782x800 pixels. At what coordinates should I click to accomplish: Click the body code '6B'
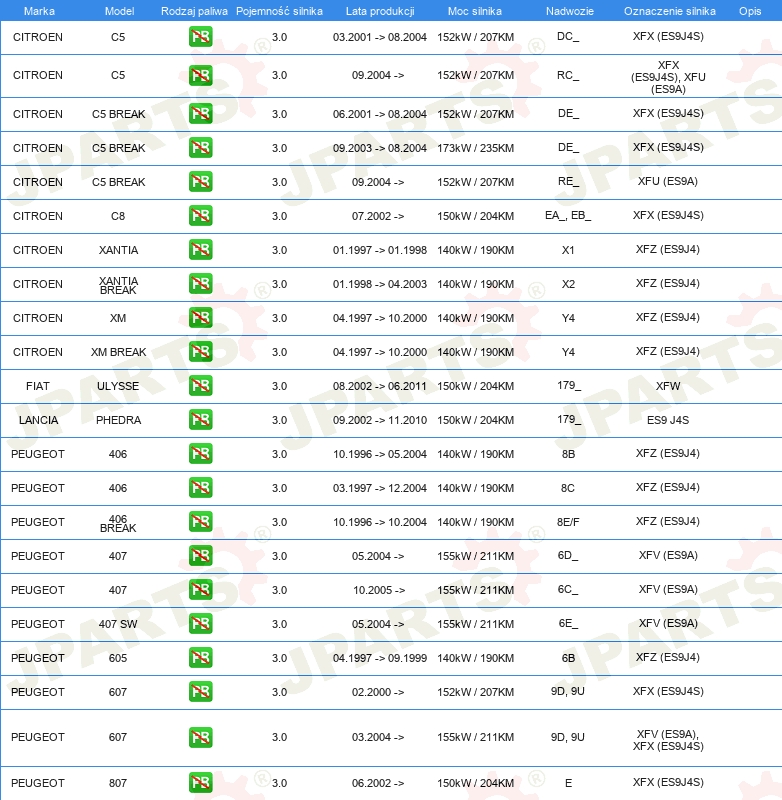(x=568, y=658)
